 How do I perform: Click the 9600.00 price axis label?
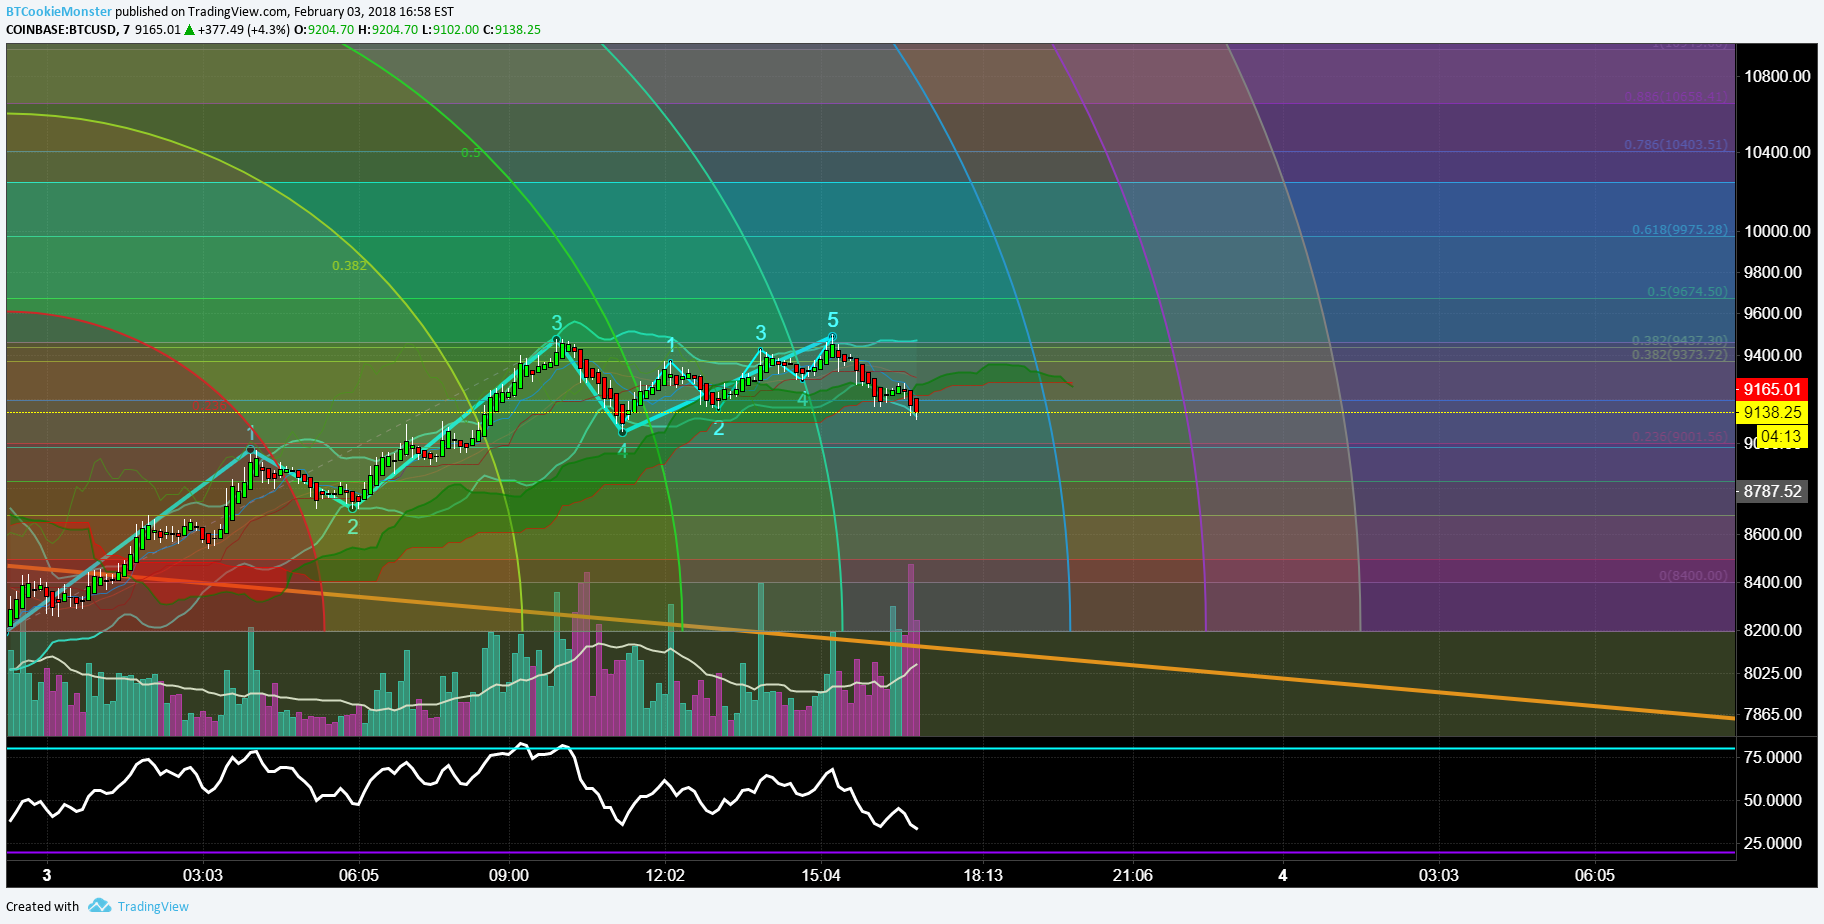(x=1773, y=313)
